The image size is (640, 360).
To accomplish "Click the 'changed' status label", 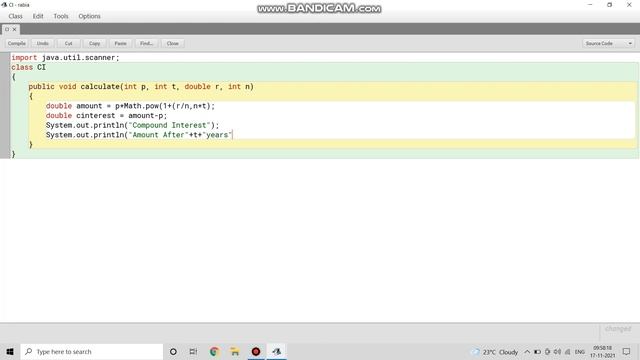I will pyautogui.click(x=618, y=329).
